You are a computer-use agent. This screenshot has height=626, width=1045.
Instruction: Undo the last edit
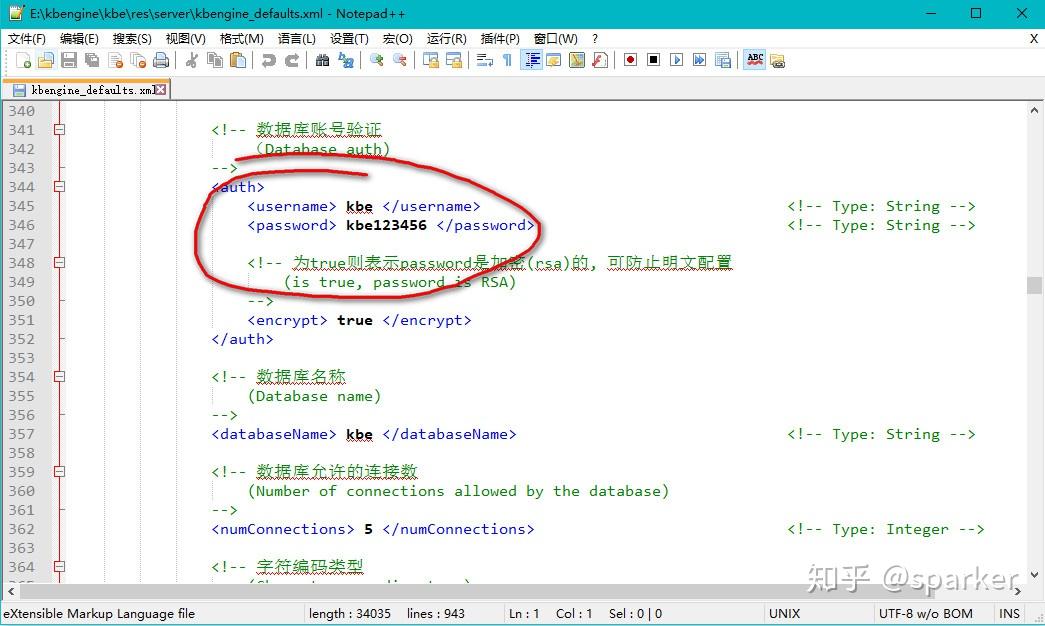[270, 60]
